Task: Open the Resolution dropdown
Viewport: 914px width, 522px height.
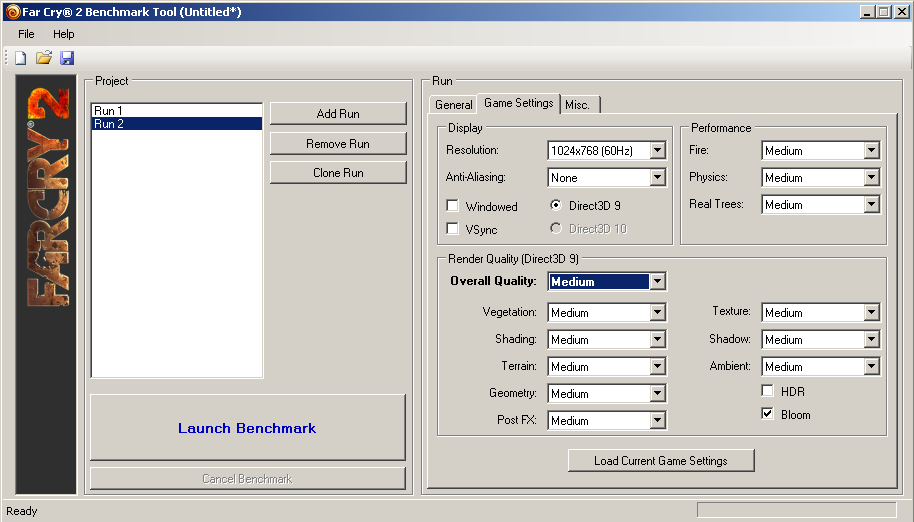Action: (x=607, y=150)
